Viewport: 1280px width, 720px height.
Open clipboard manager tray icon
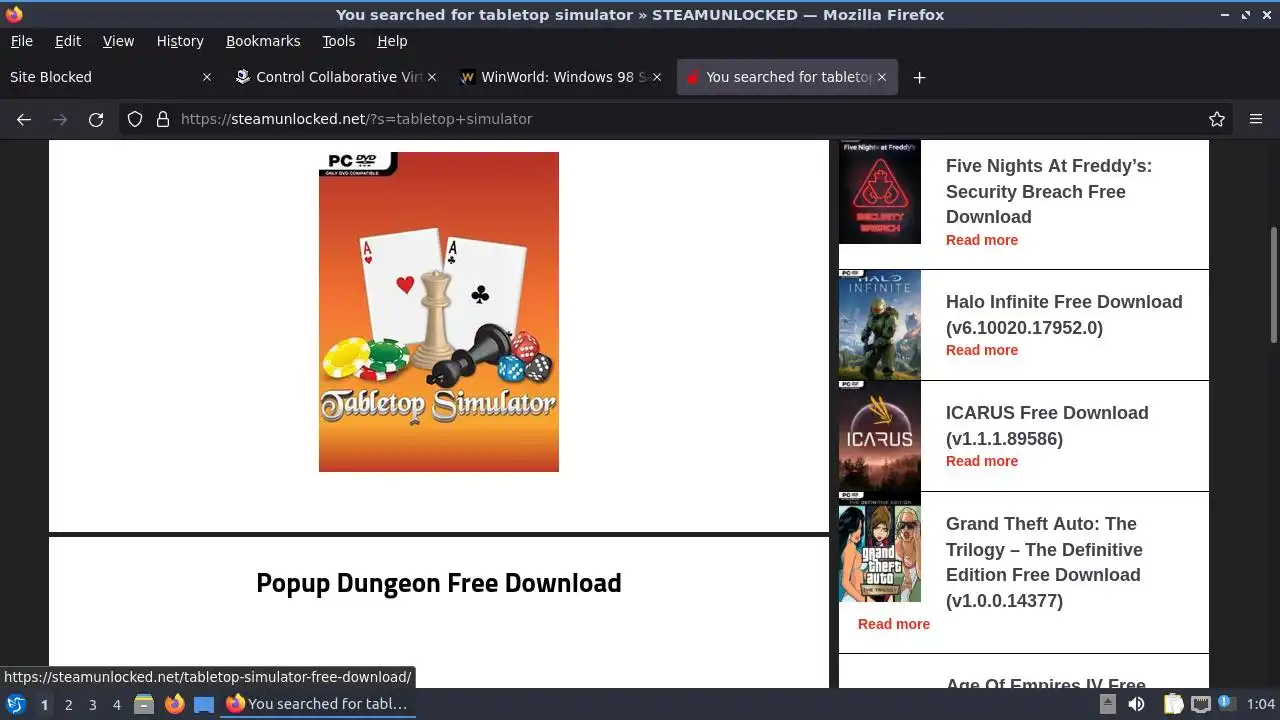[1173, 704]
